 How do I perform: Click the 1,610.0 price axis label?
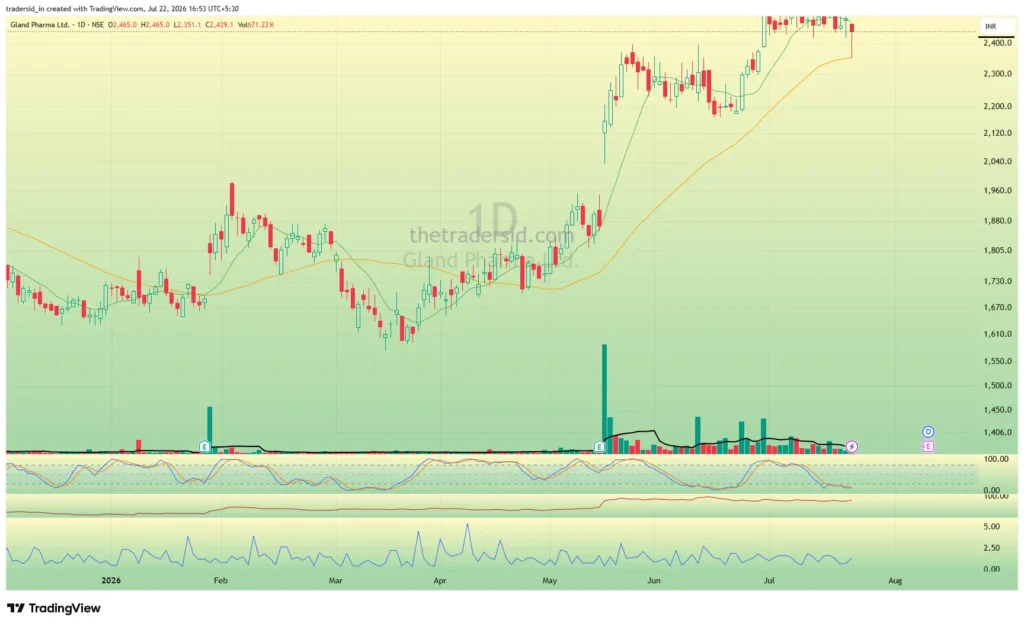997,334
